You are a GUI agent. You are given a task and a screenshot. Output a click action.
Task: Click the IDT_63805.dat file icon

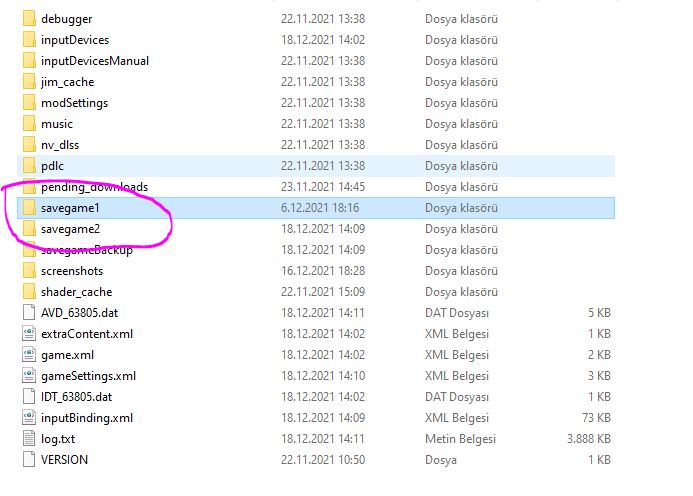point(29,397)
